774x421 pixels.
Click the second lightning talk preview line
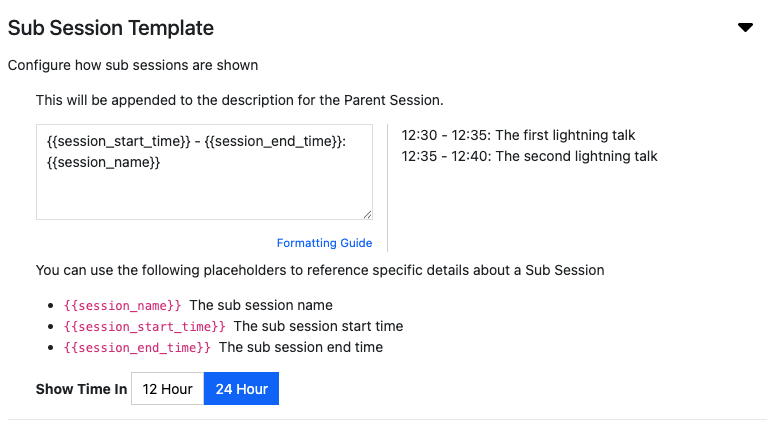tap(529, 156)
